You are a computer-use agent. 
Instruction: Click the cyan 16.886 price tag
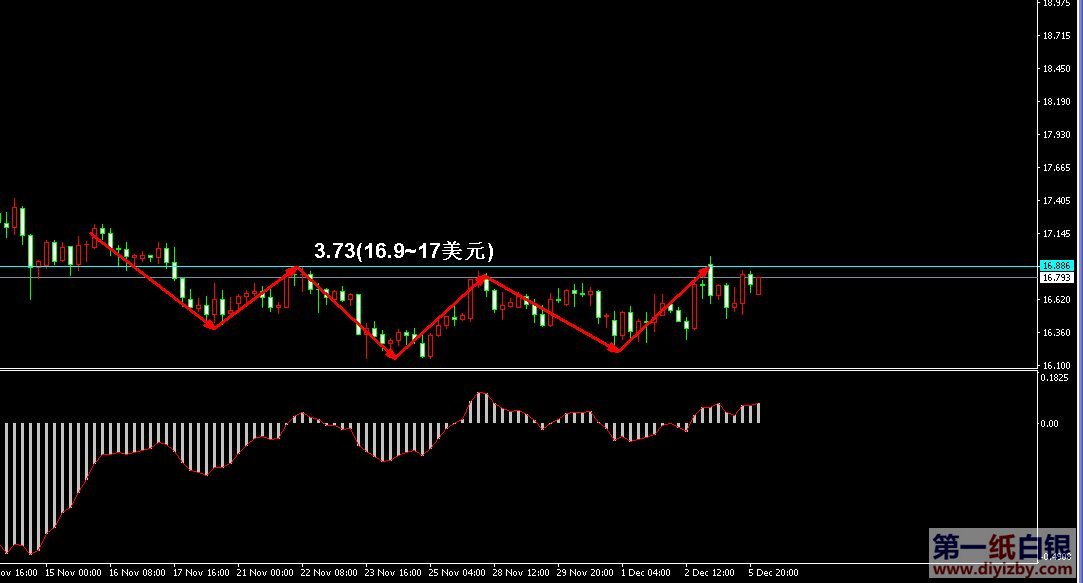coord(1056,266)
